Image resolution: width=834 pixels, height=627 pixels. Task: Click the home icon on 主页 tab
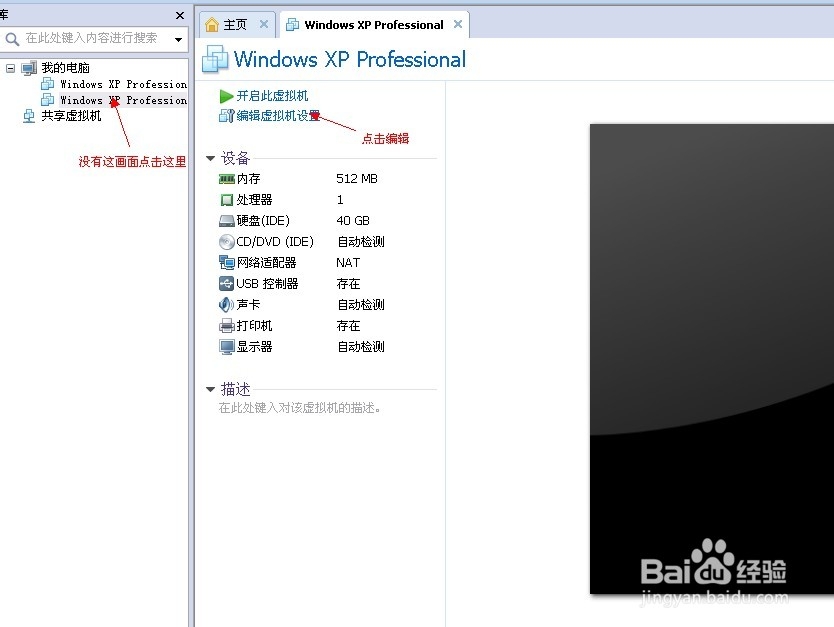212,24
